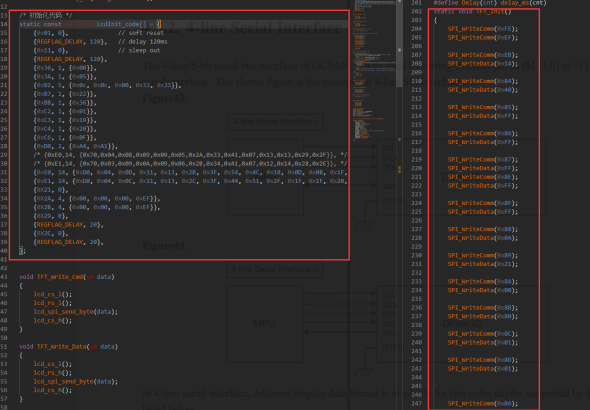
Task: Click the {0X2A, 4 column address entry
Action: point(97,198)
